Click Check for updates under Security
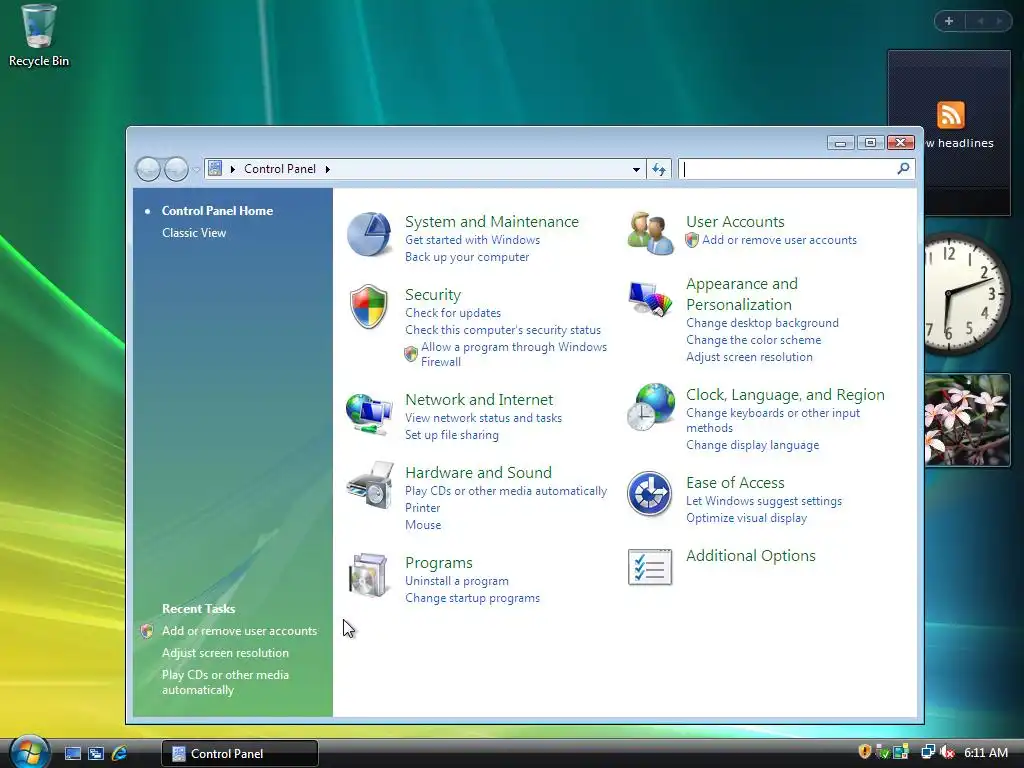Screen dimensions: 1024x768 [453, 313]
